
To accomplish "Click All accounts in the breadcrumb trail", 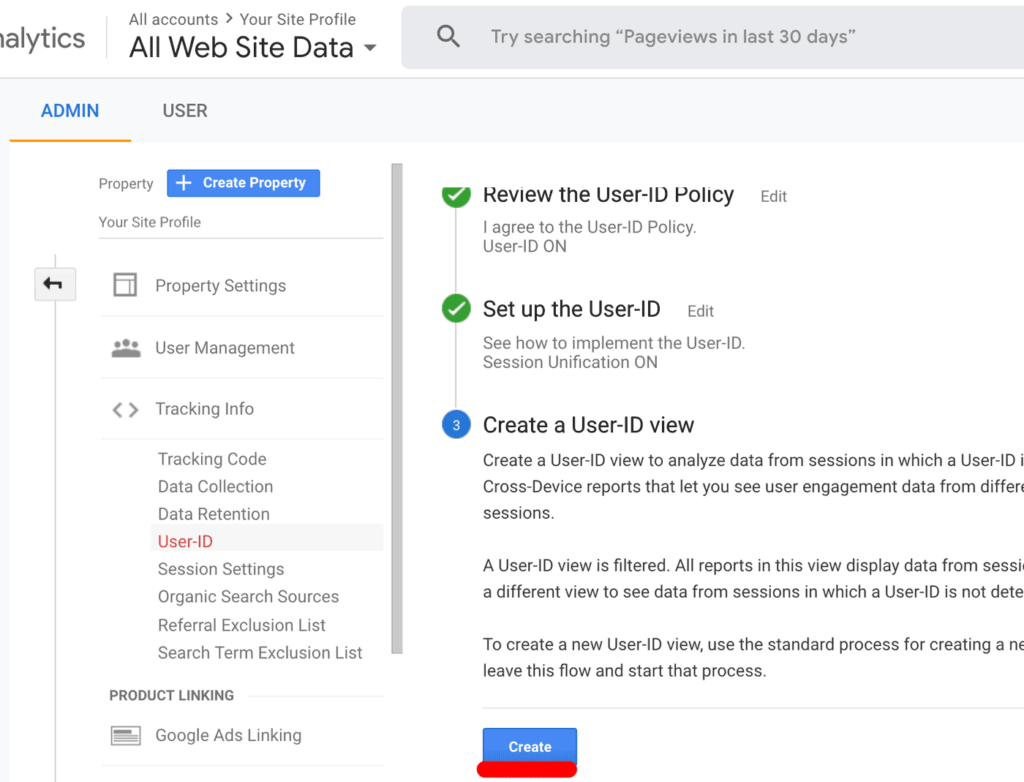I will tap(172, 18).
